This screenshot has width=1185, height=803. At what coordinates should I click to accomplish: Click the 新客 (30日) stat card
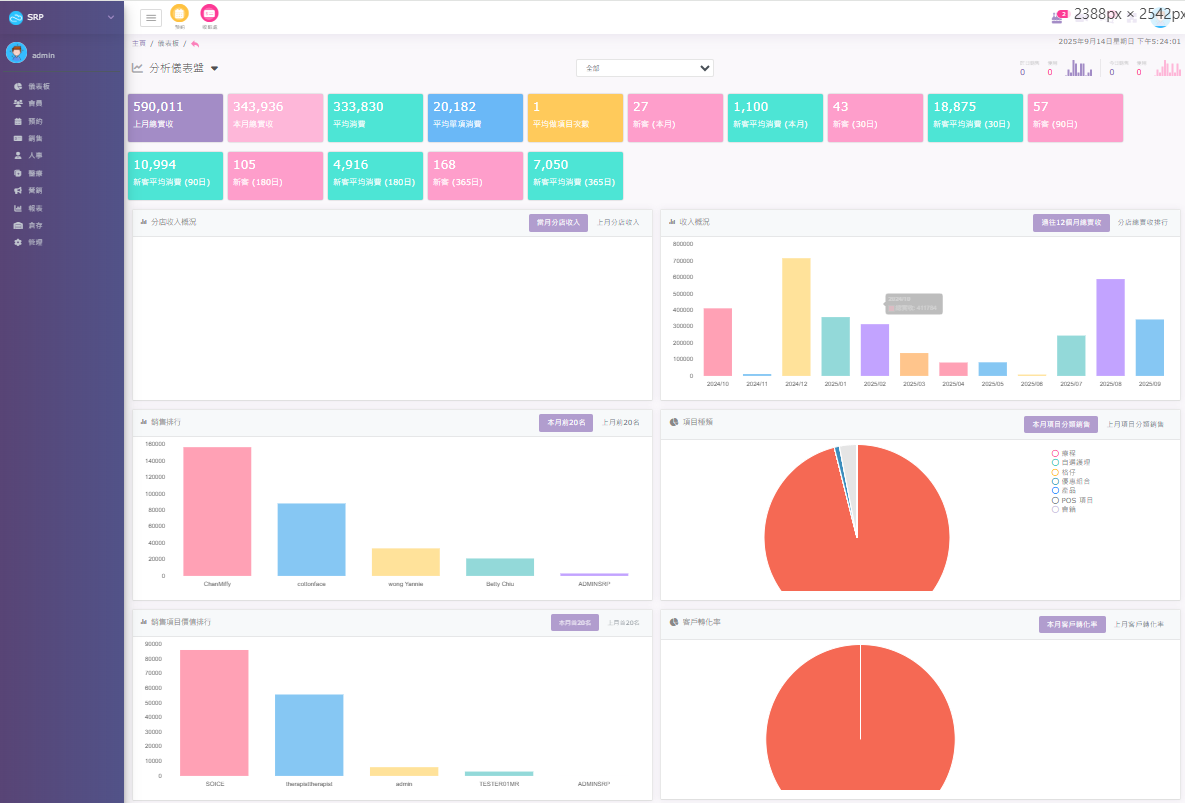875,117
